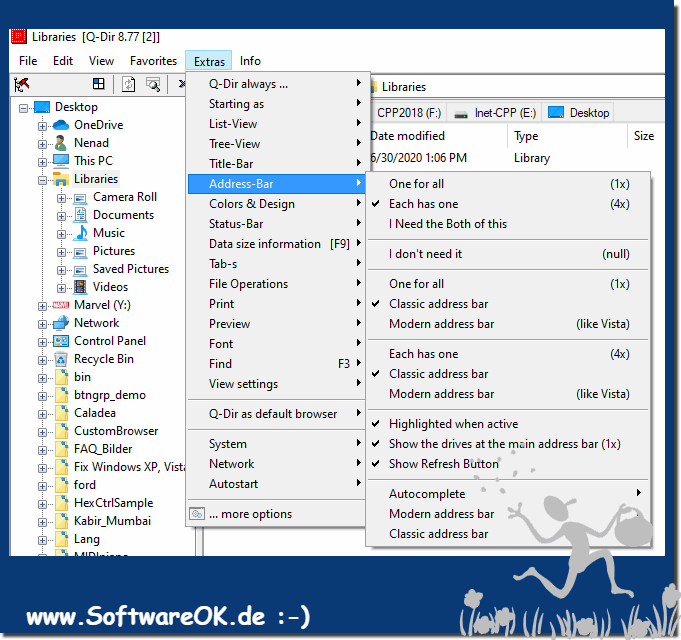The width and height of the screenshot is (681, 640).
Task: Open the Status-Bar submenu
Action: (x=277, y=224)
